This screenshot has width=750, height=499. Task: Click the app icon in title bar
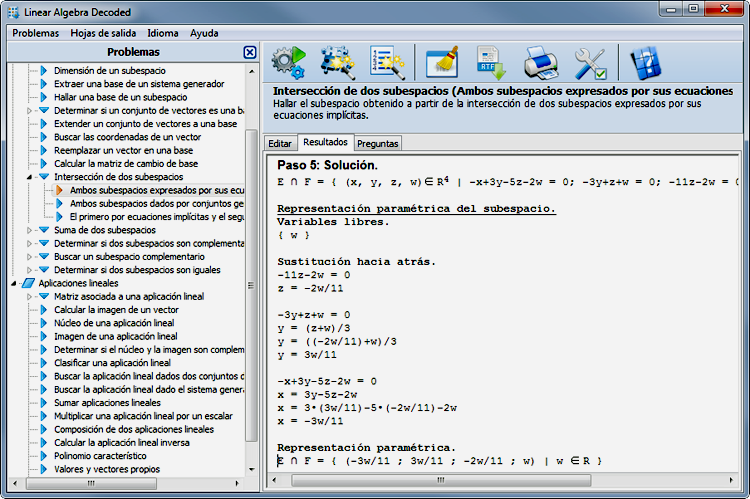point(13,12)
